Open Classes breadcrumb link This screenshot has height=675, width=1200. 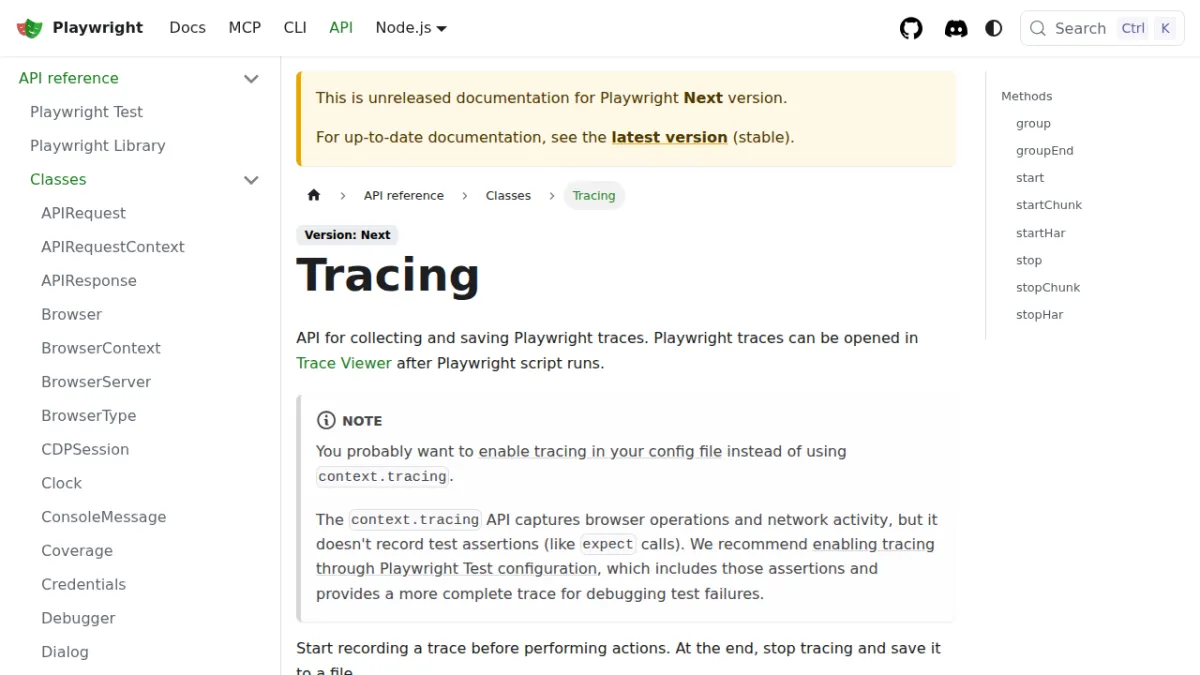pyautogui.click(x=508, y=195)
